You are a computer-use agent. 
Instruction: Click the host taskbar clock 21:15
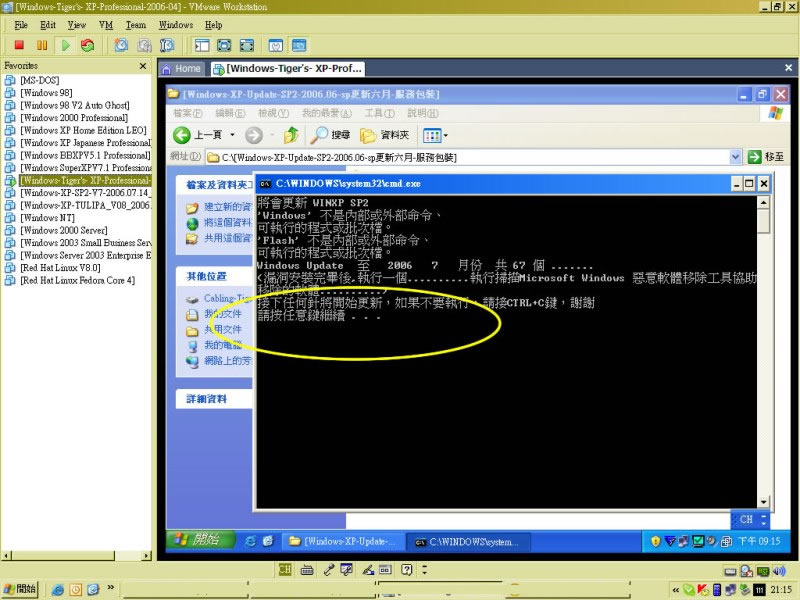[782, 590]
